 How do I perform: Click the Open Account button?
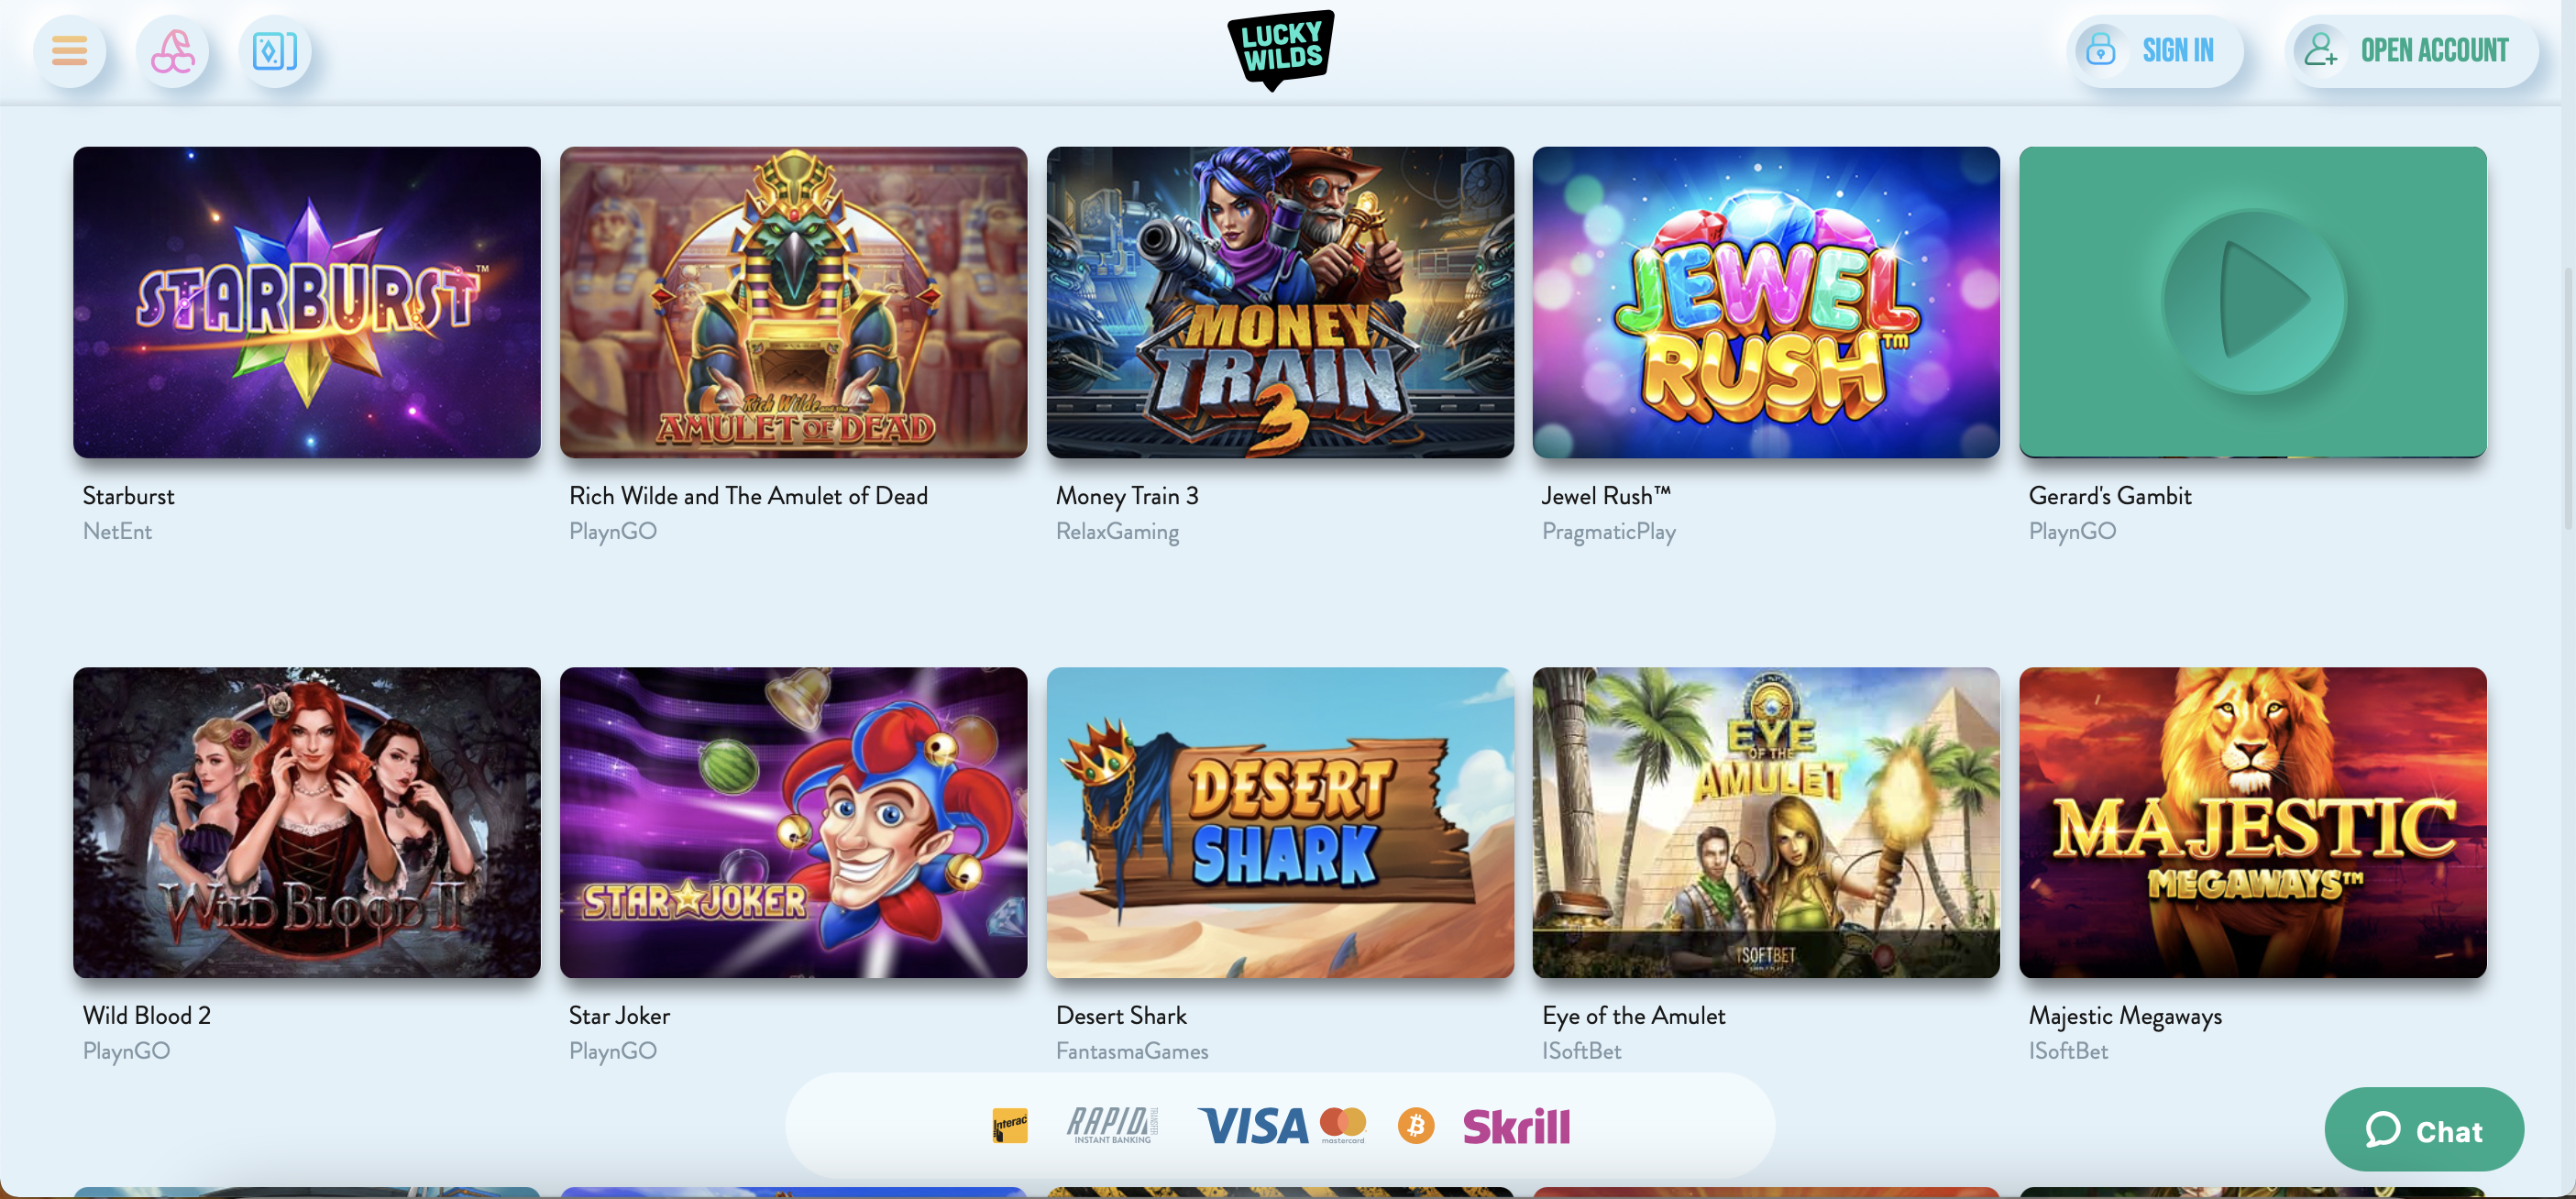[x=2411, y=51]
